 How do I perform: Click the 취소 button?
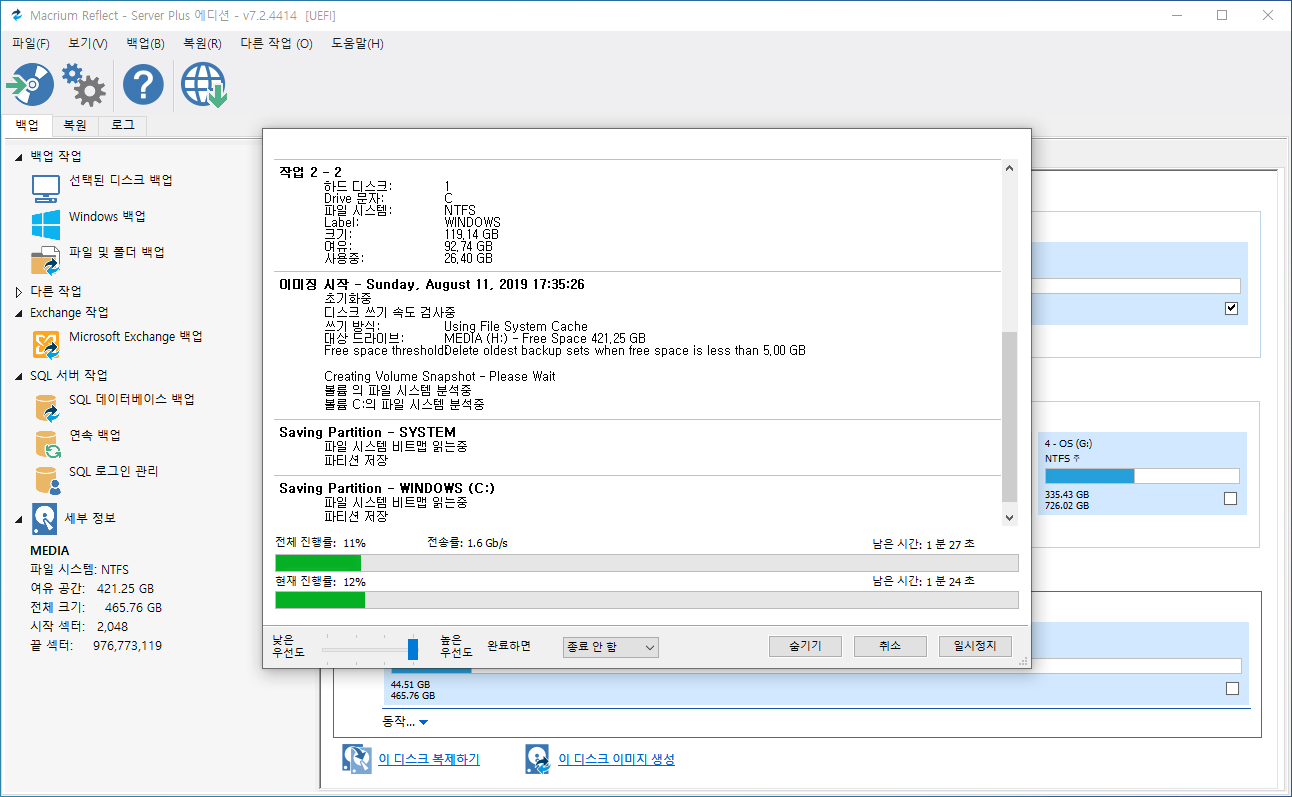[890, 646]
